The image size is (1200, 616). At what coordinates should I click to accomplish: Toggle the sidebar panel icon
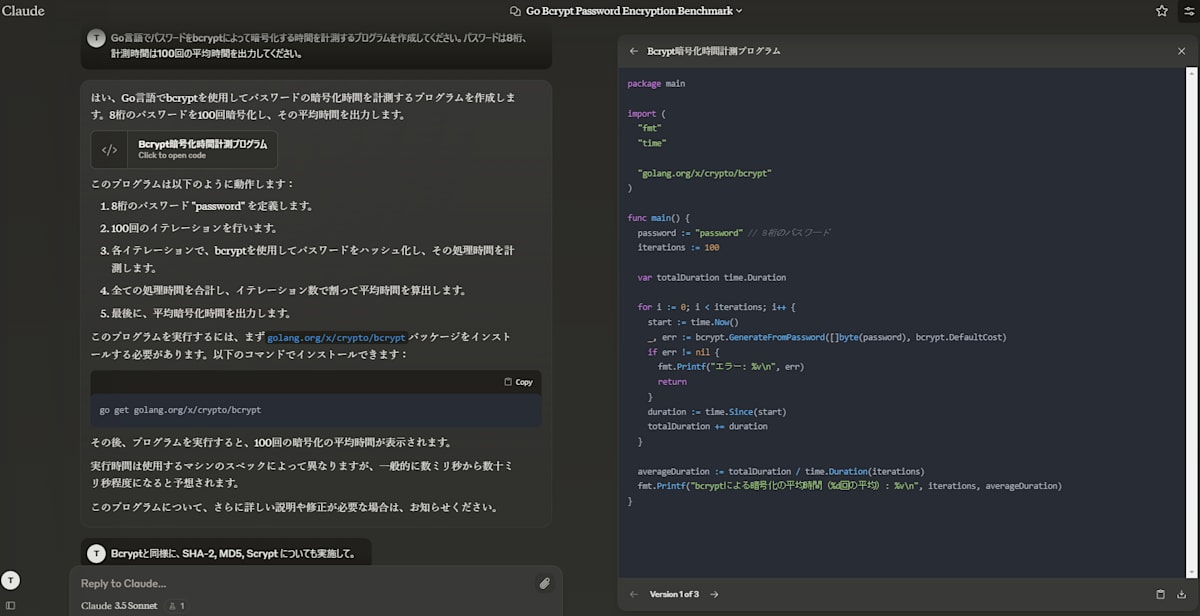point(10,606)
